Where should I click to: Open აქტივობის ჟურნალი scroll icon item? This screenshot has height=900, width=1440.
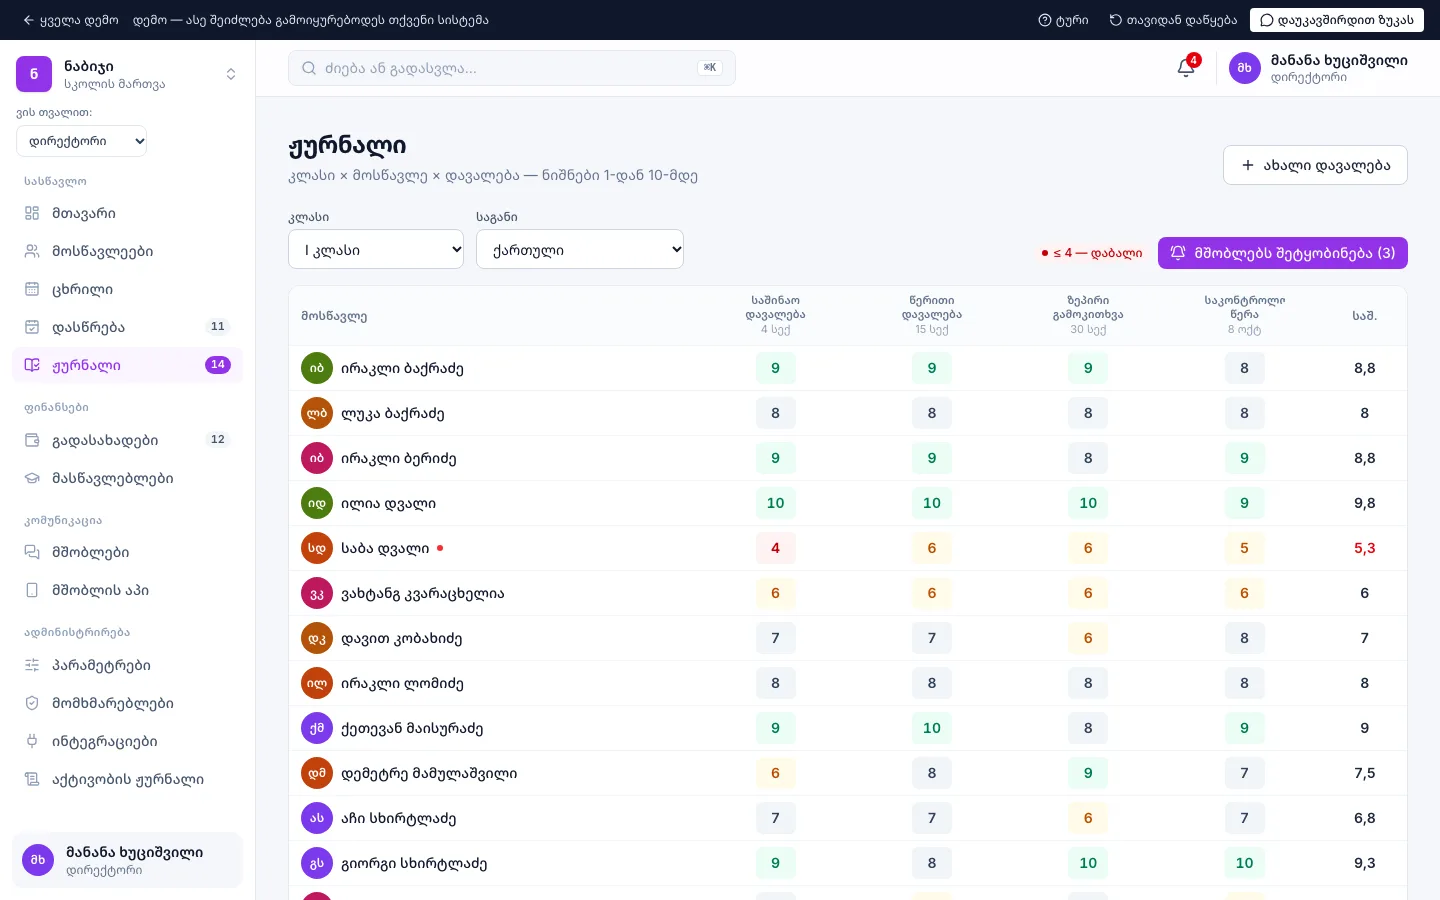click(127, 779)
